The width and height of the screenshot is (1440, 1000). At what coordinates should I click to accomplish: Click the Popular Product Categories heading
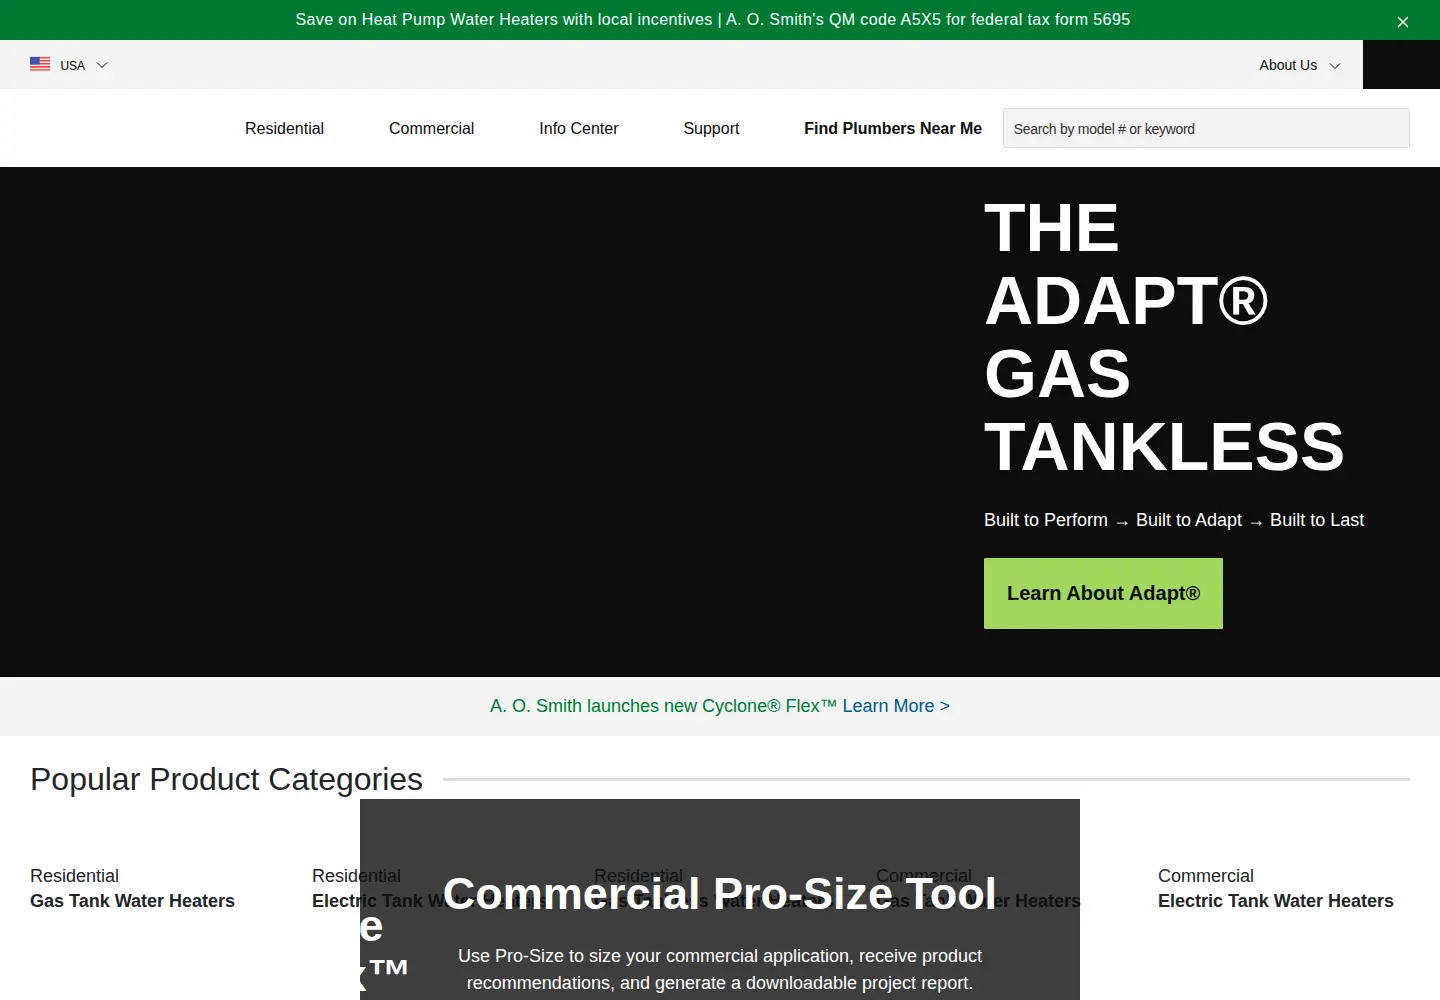226,779
